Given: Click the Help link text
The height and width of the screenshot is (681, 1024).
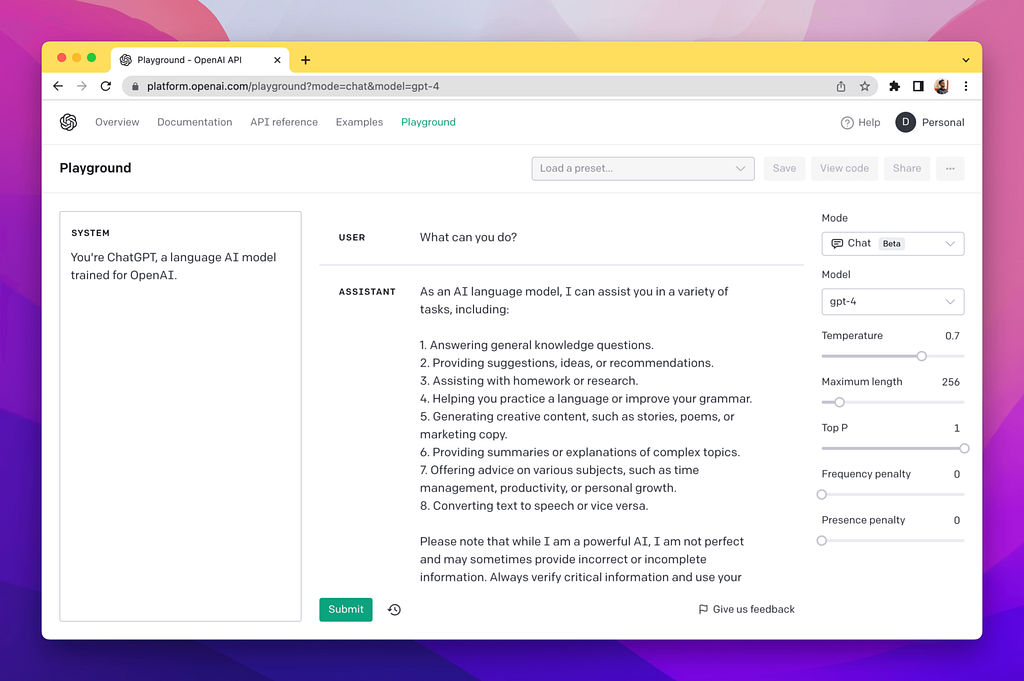Looking at the screenshot, I should (x=869, y=123).
